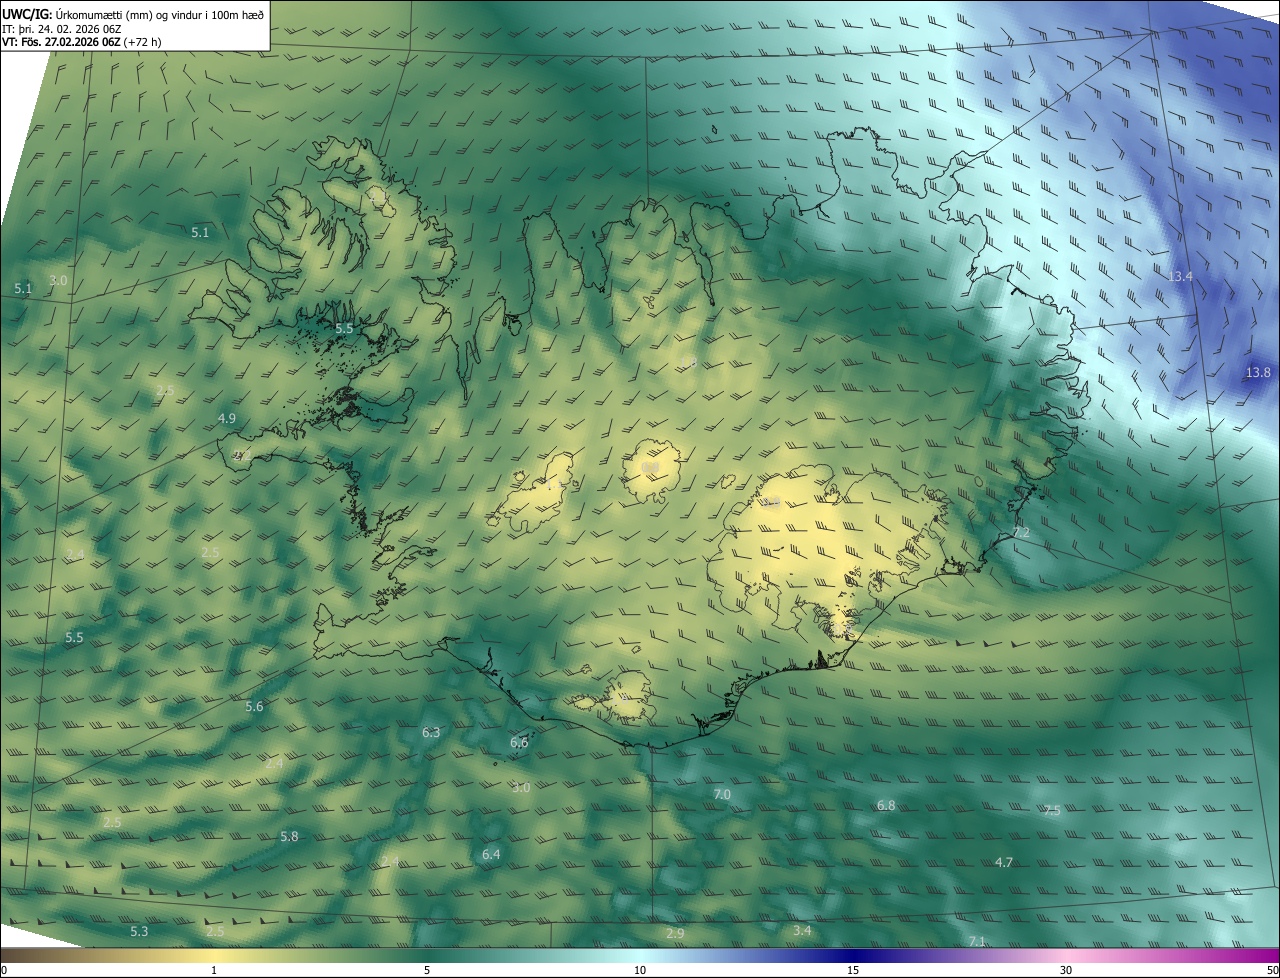
Task: Click the 30 tick on the color scale
Action: tap(1066, 971)
